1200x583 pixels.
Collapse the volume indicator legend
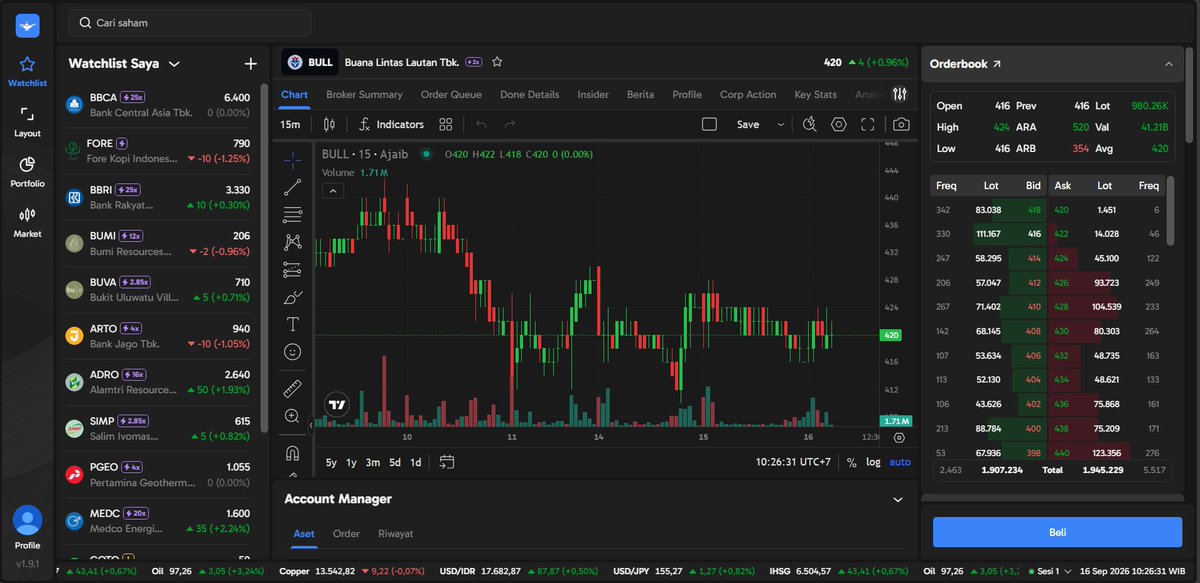click(x=332, y=190)
